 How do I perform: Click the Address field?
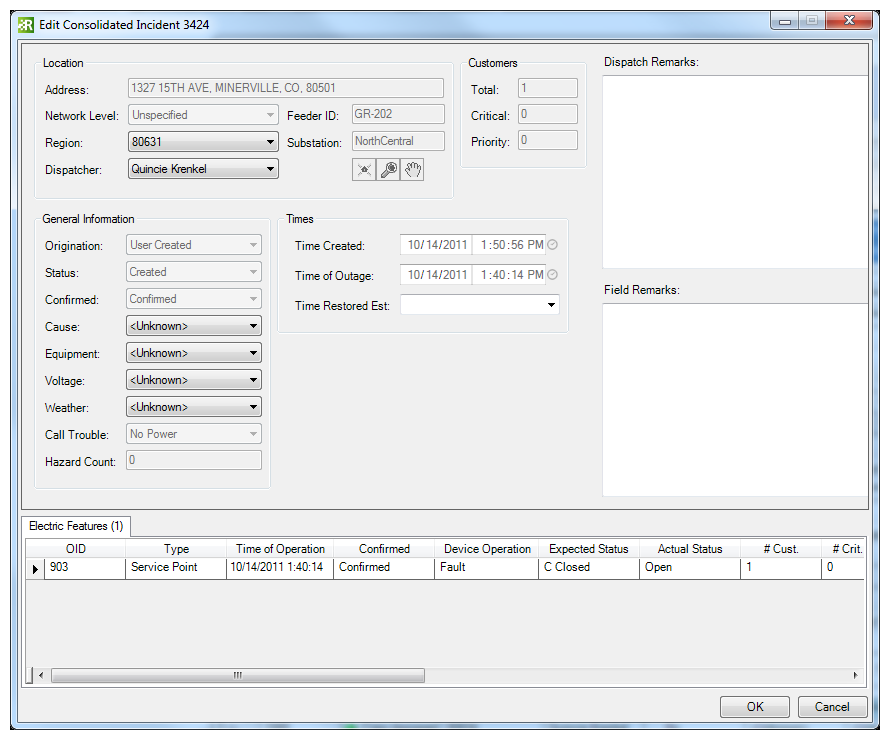286,88
